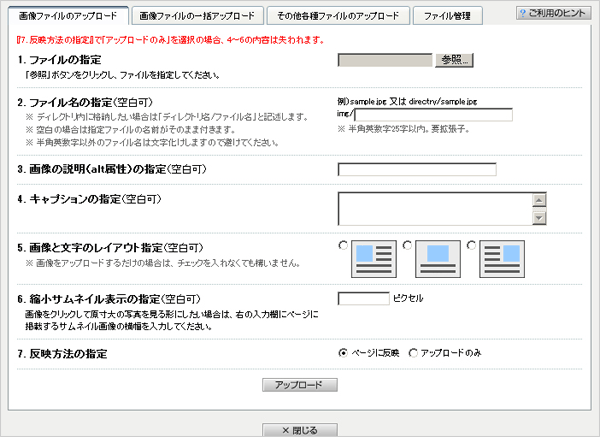This screenshot has height=437, width=600.
Task: Click the heading 7. 反映方法の指定
Action: (62, 354)
